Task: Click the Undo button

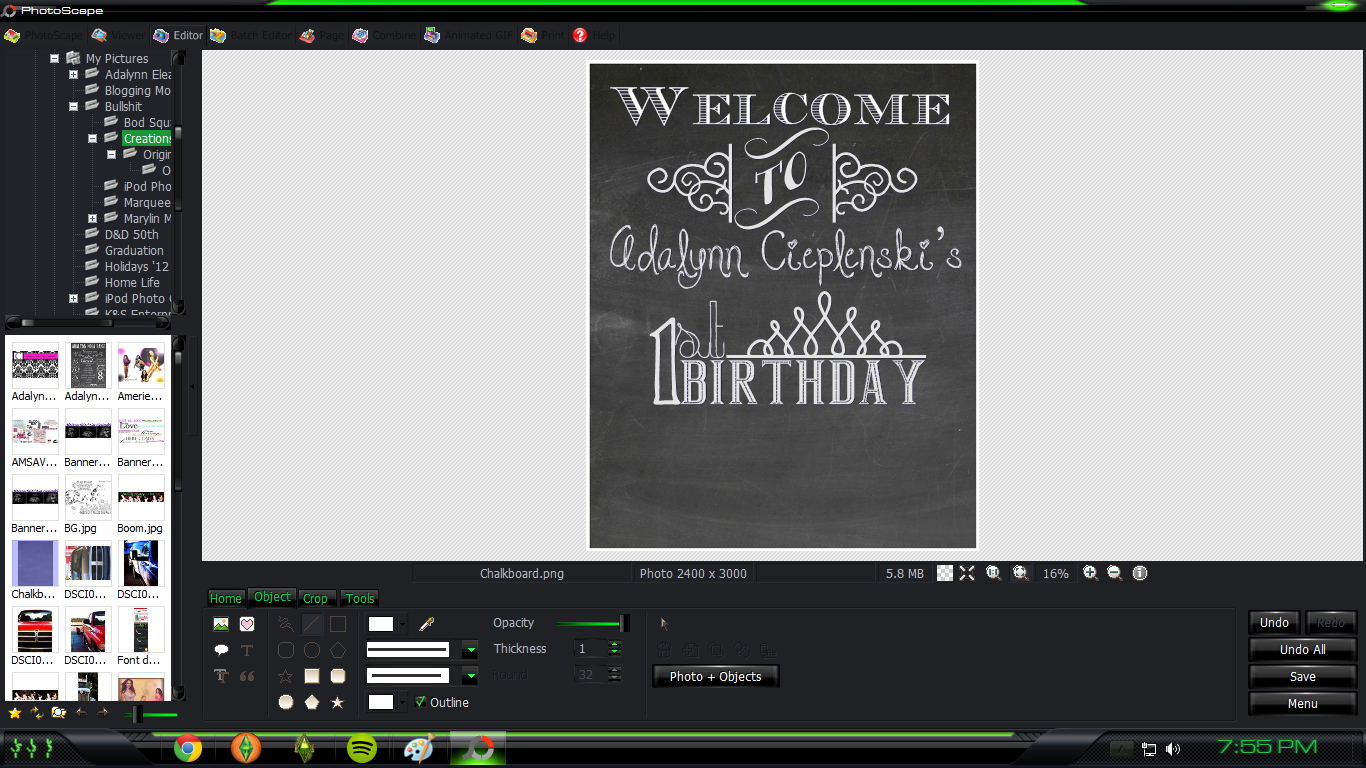Action: point(1274,622)
